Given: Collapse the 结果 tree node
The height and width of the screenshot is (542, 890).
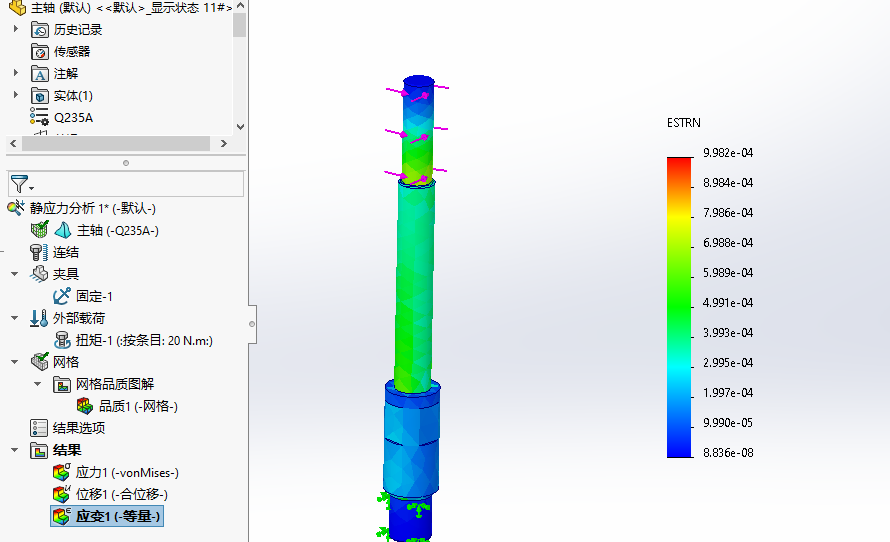Looking at the screenshot, I should [15, 450].
